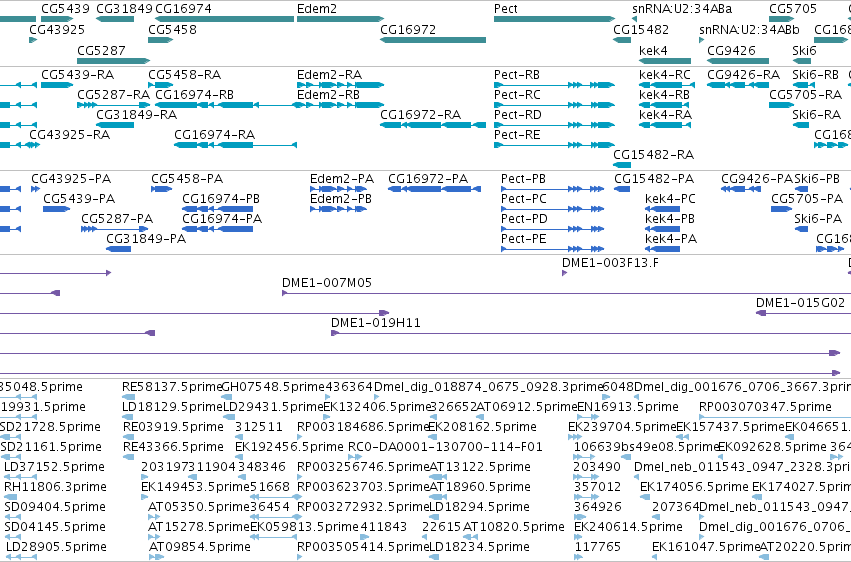This screenshot has width=851, height=562.
Task: Click the CG16972 gene feature
Action: pyautogui.click(x=433, y=40)
